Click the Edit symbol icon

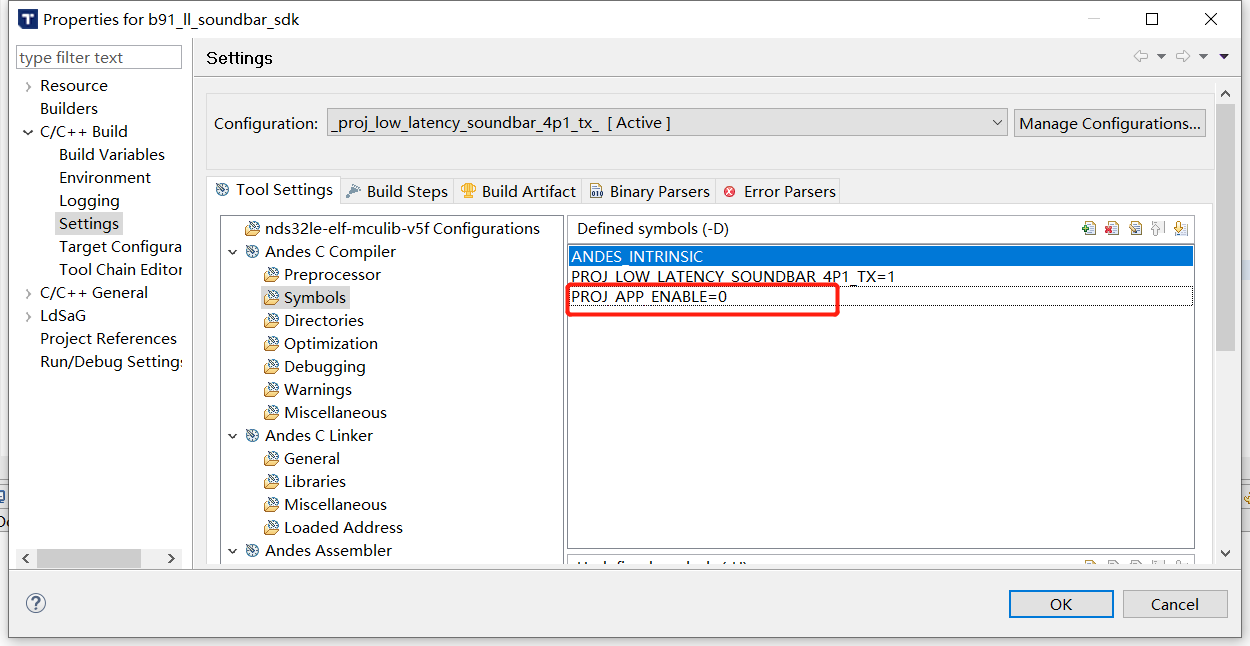(x=1135, y=229)
